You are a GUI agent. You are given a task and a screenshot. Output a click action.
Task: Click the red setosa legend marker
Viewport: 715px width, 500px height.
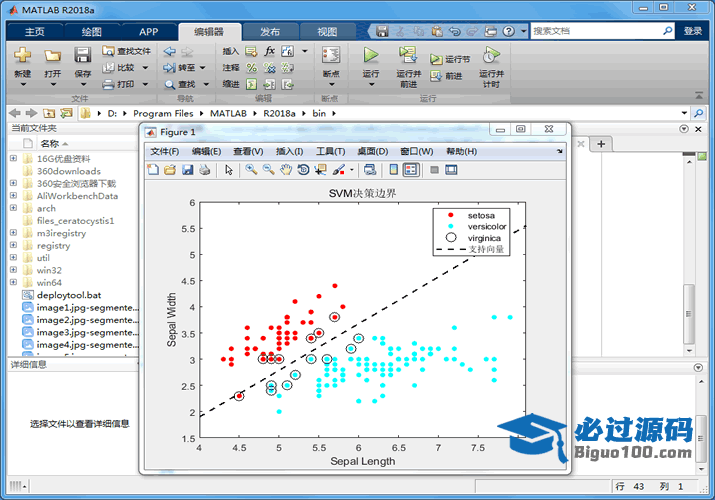pyautogui.click(x=451, y=215)
